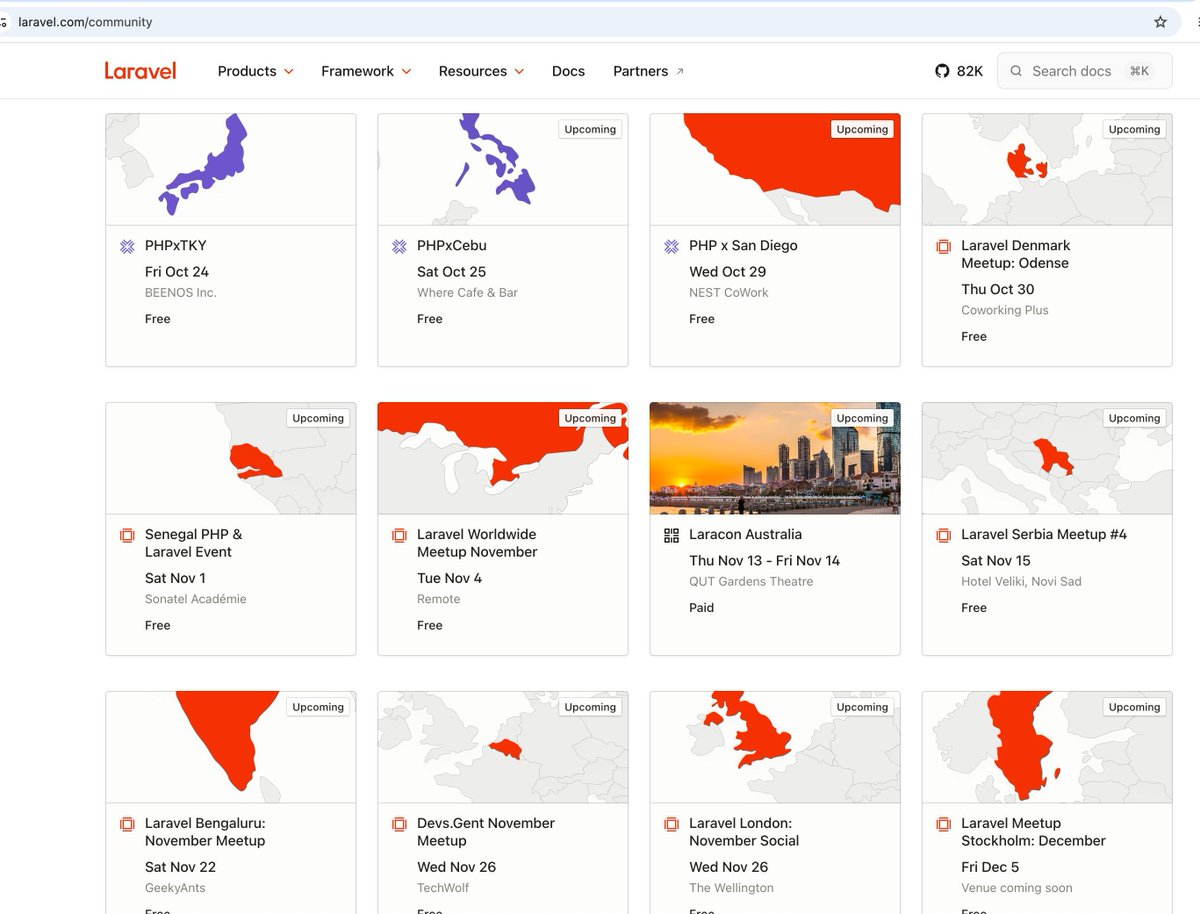Click Laravel Denmark Meetup icon
The height and width of the screenshot is (914, 1200).
tap(943, 246)
